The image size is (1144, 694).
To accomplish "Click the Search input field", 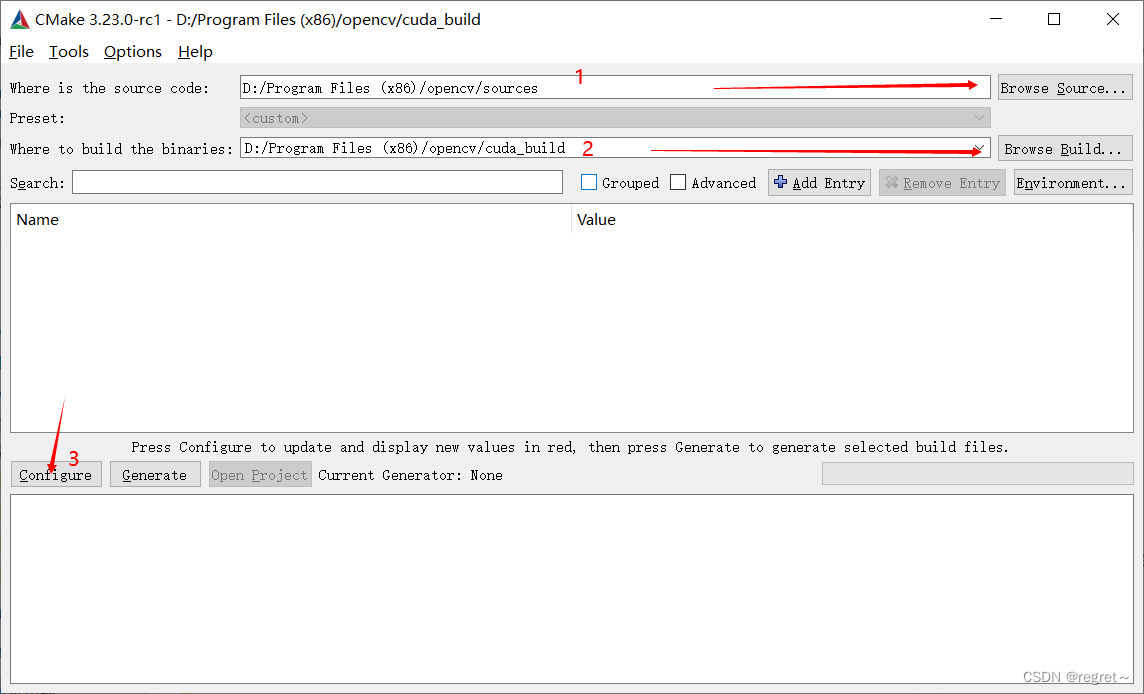I will coord(317,182).
